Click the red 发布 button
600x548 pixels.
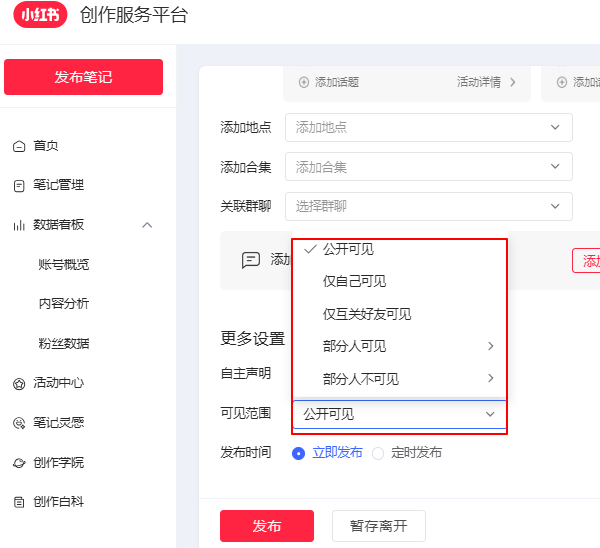pos(267,526)
